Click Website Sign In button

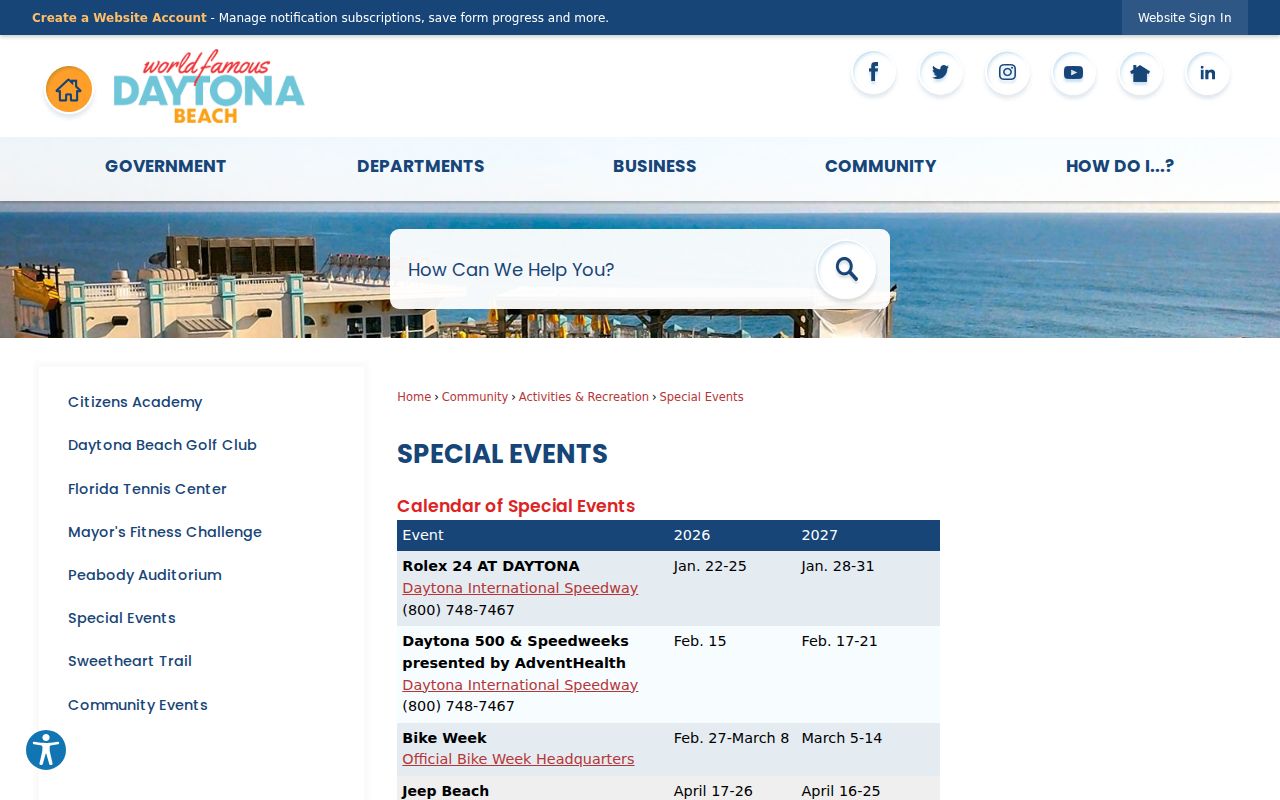[1185, 18]
